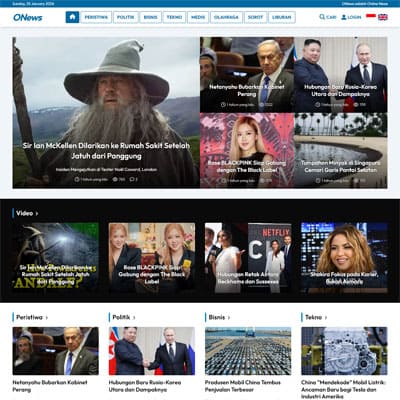This screenshot has width=400, height=400.
Task: Click the Login user icon
Action: [344, 17]
